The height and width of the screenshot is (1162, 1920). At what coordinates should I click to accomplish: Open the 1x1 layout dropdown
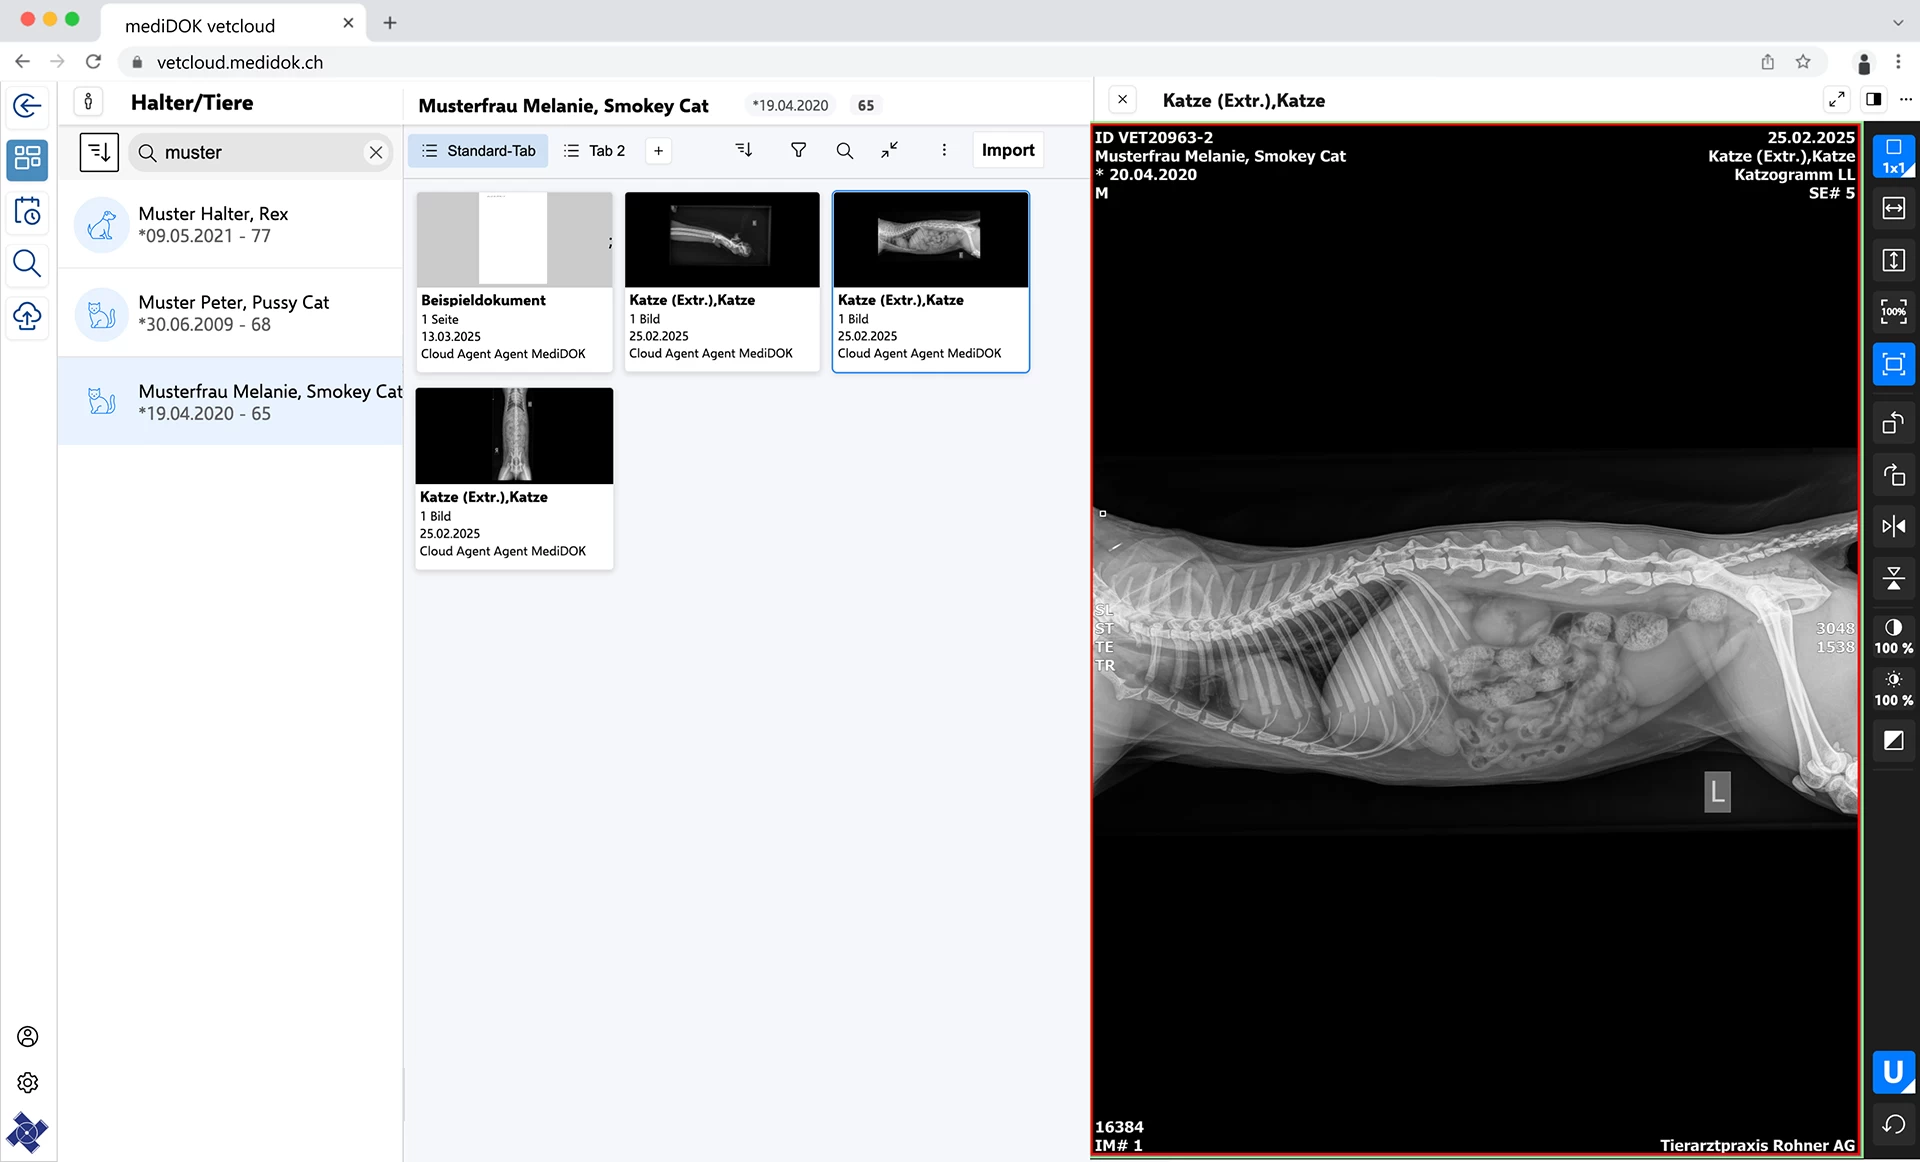click(x=1893, y=156)
